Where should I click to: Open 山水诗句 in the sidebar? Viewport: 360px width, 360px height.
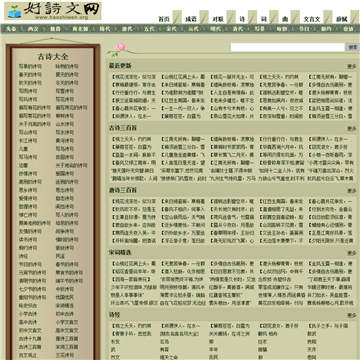click(65, 124)
